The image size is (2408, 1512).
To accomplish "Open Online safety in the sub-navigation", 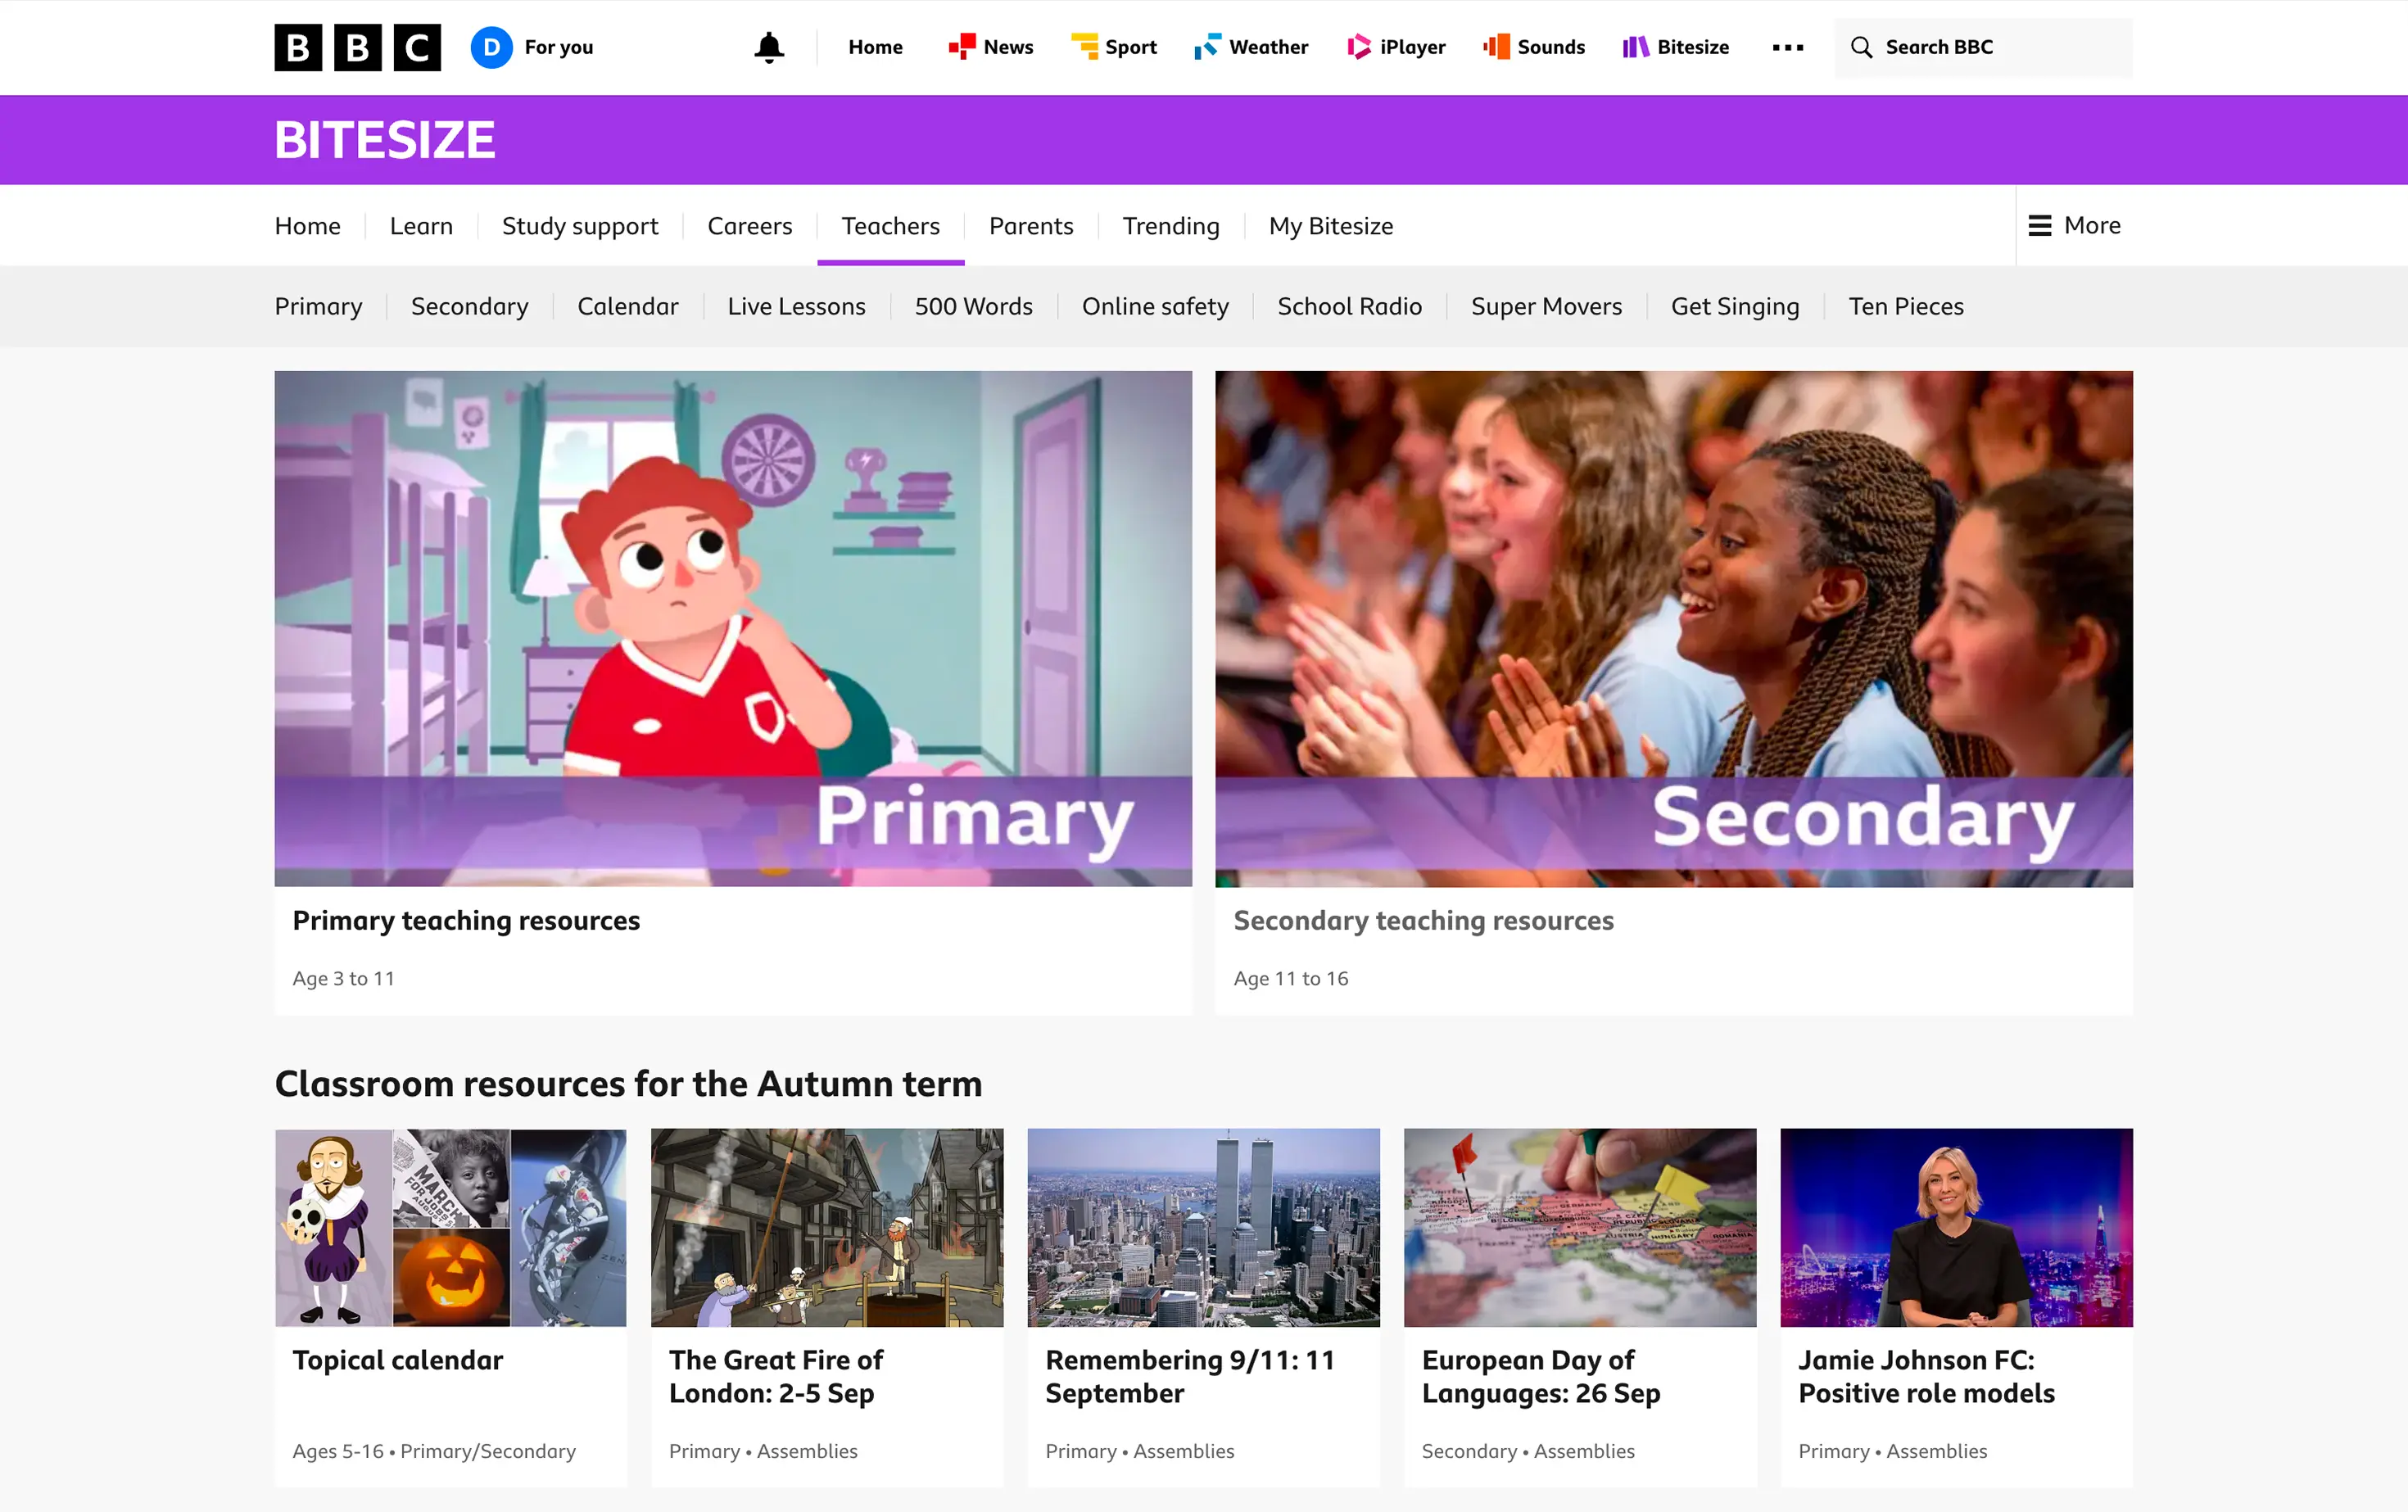I will point(1155,306).
